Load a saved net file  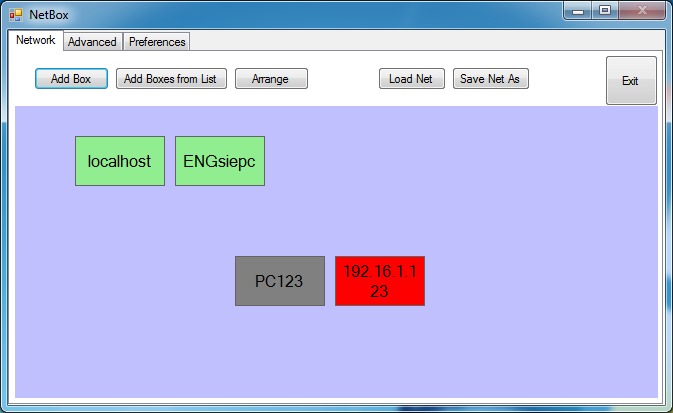(412, 79)
